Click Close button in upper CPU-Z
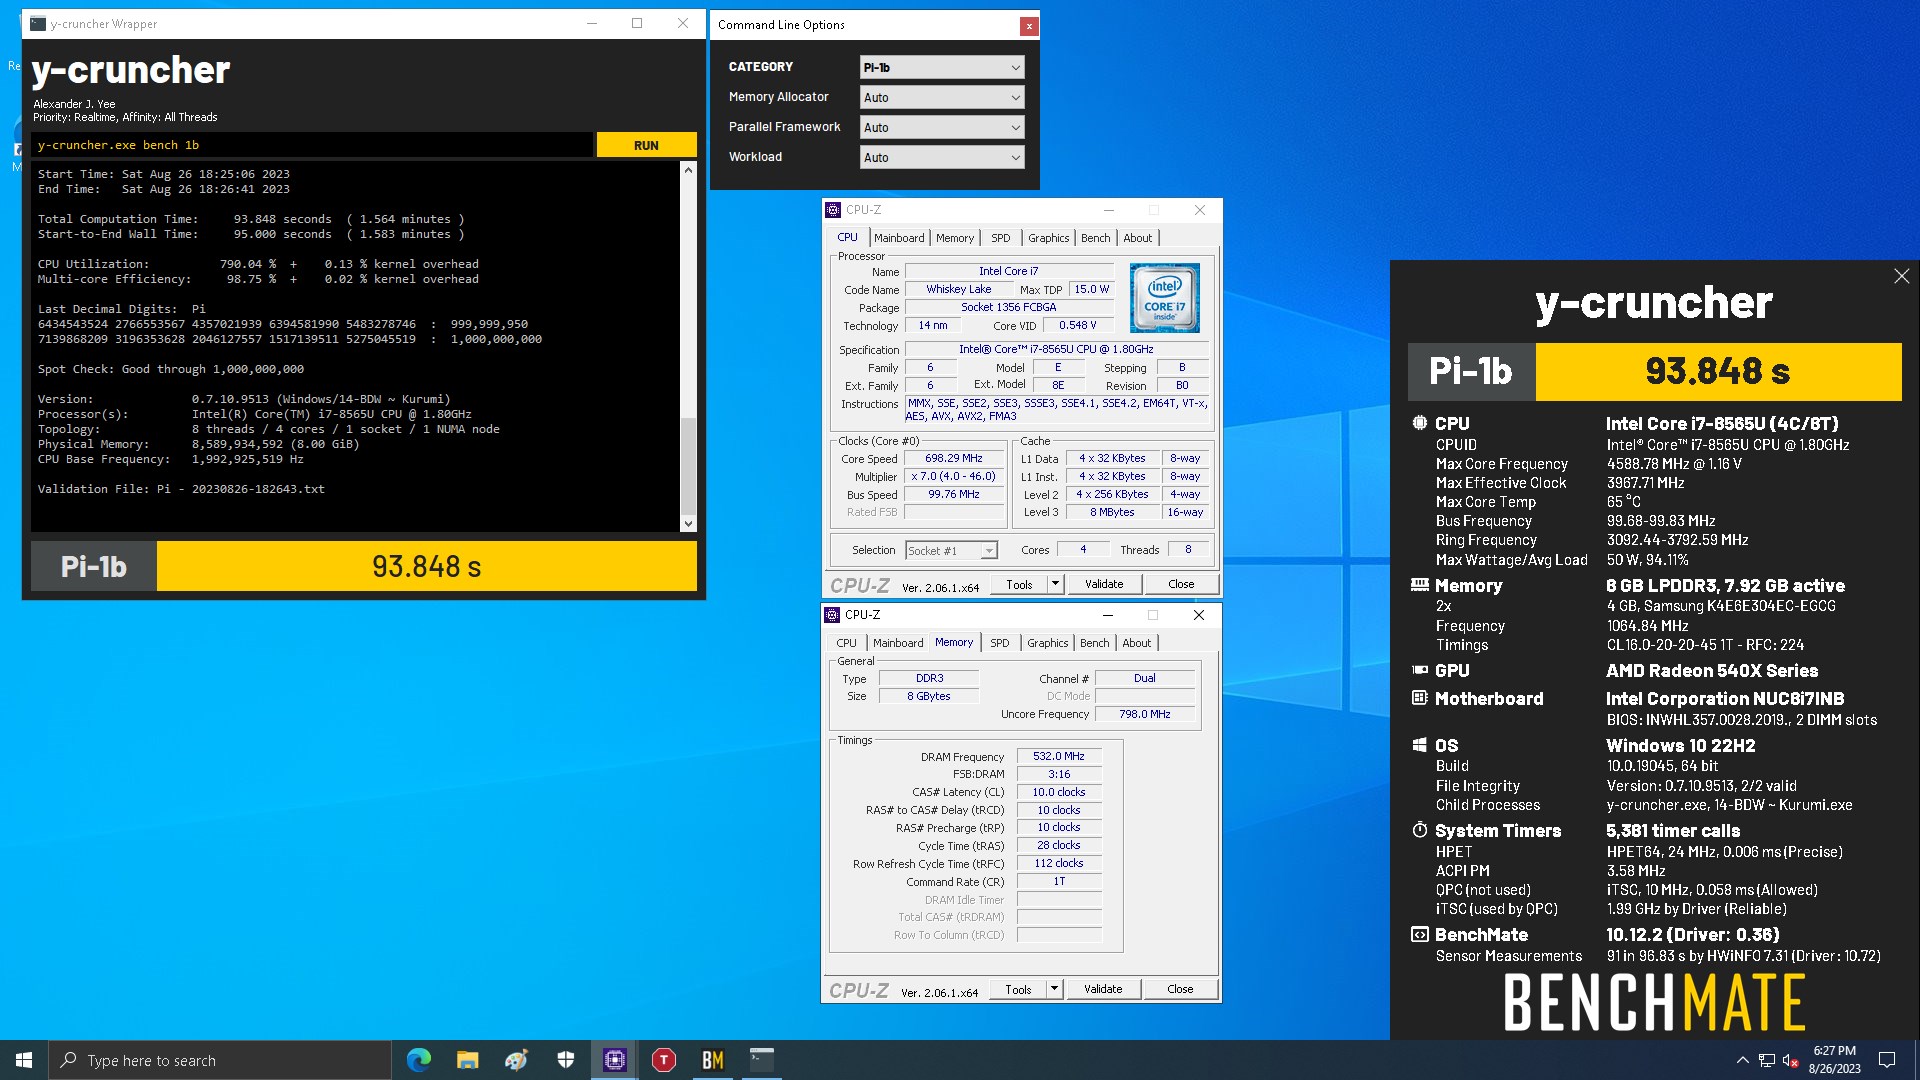The width and height of the screenshot is (1920, 1080). click(1181, 584)
